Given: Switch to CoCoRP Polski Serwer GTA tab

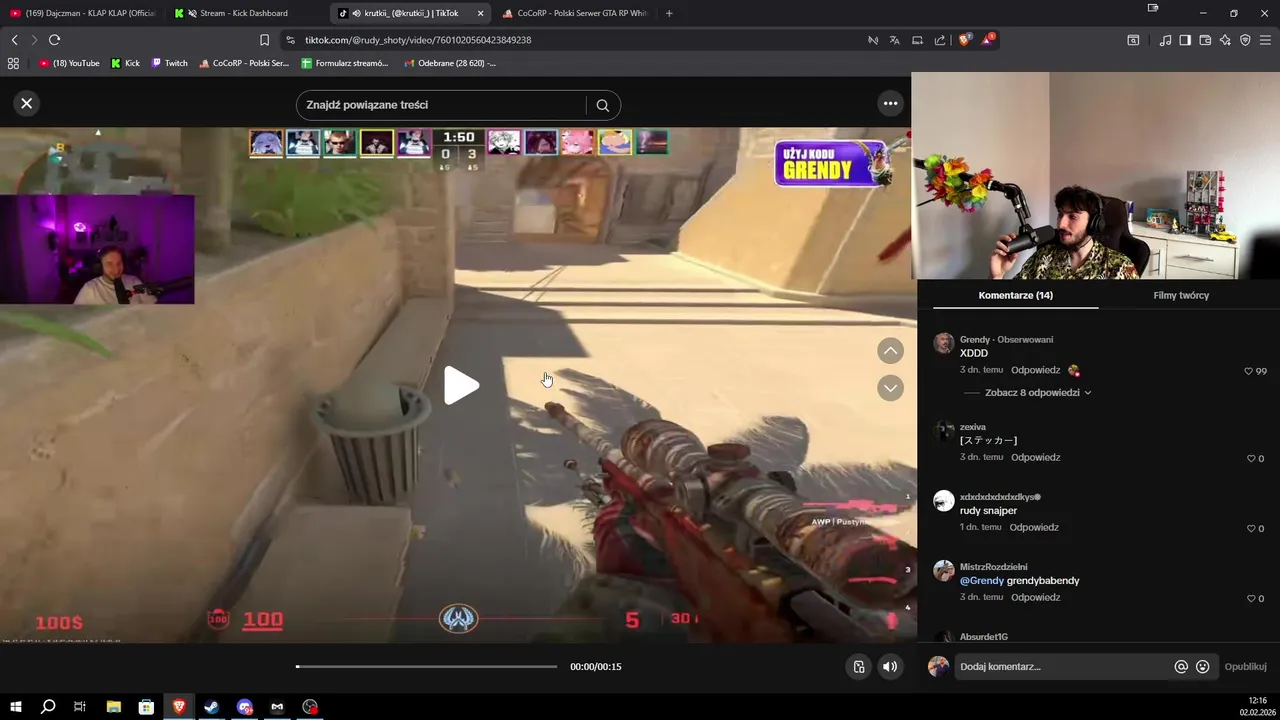Looking at the screenshot, I should [x=575, y=13].
